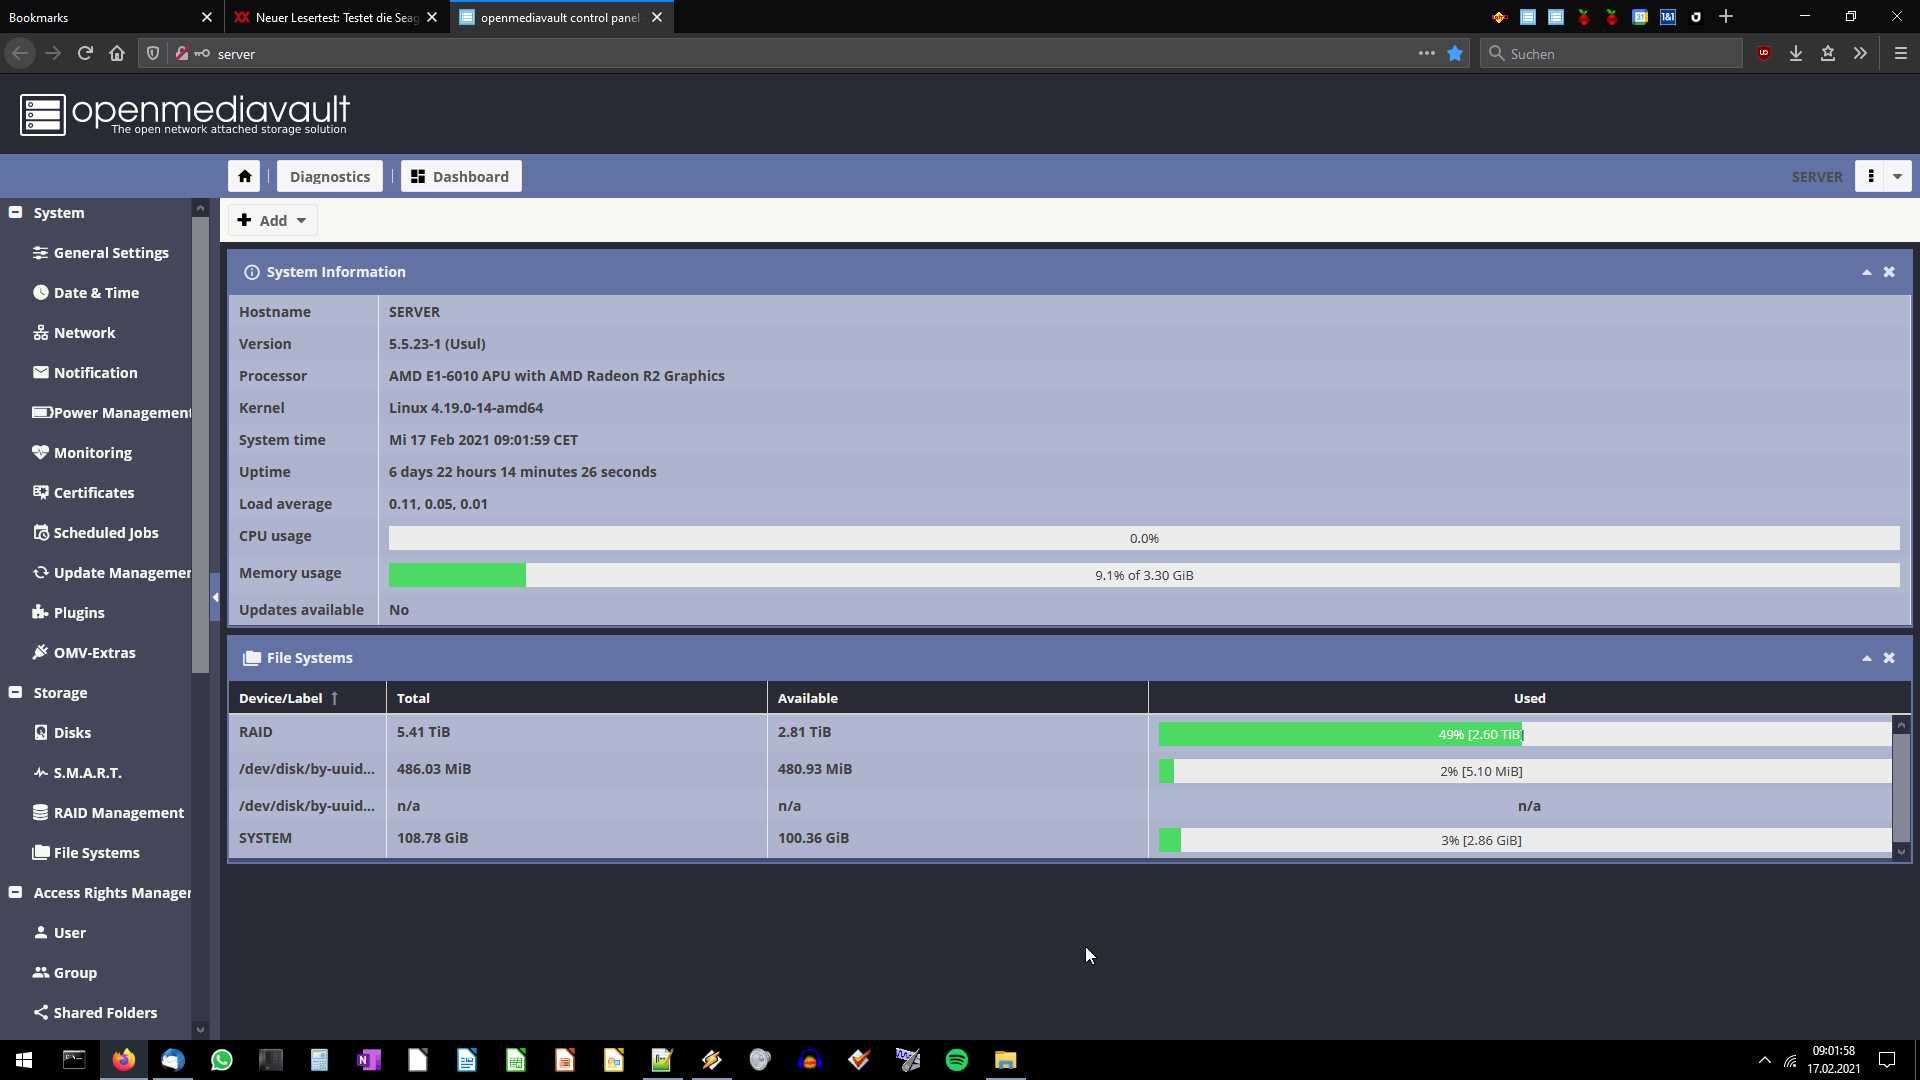This screenshot has height=1080, width=1920.
Task: Click the Total column header
Action: [577, 698]
